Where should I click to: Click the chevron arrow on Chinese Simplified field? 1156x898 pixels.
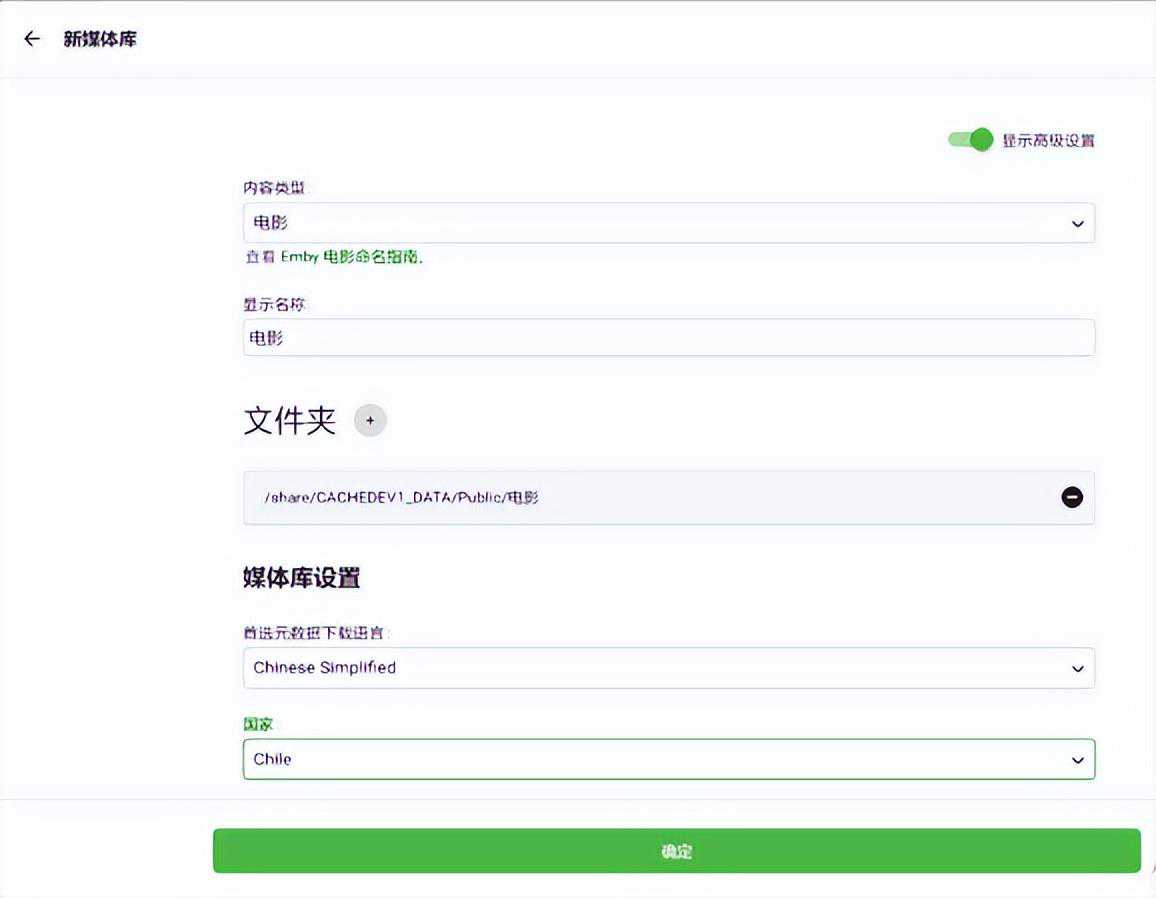point(1077,668)
